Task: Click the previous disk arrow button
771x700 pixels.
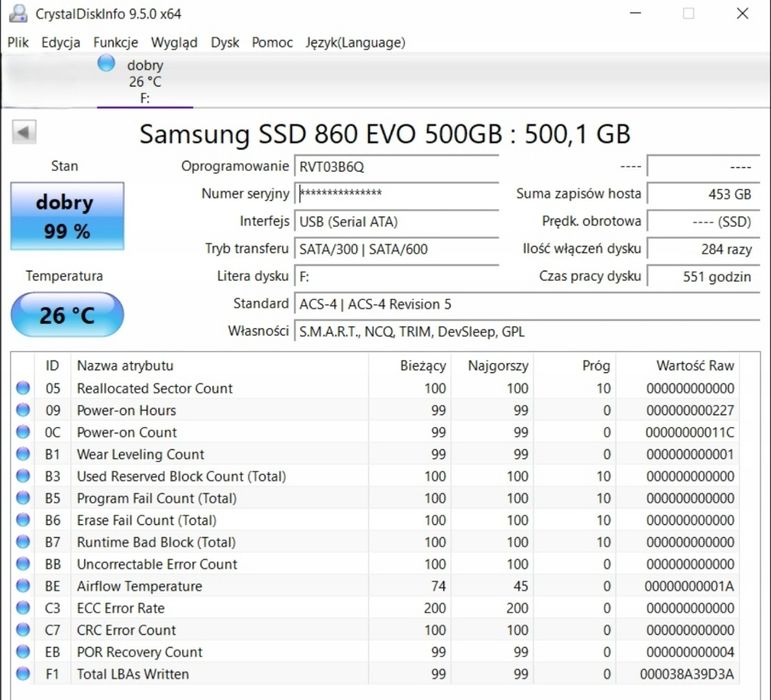Action: [x=24, y=132]
